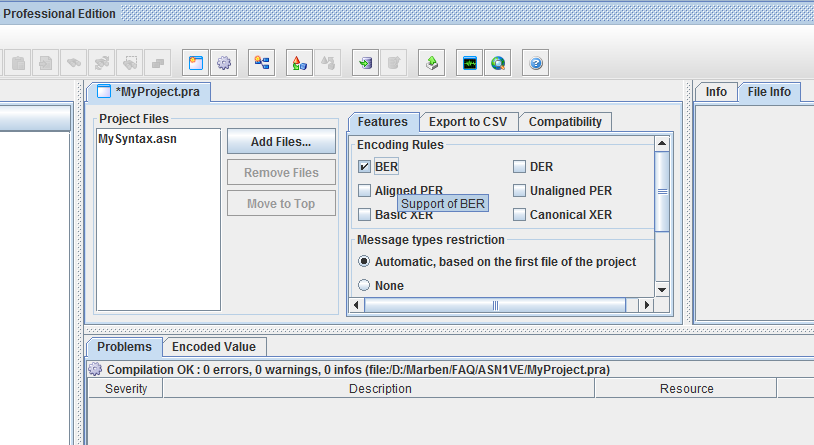Click the colored shapes toolbar icon
Image resolution: width=814 pixels, height=445 pixels.
[x=300, y=63]
